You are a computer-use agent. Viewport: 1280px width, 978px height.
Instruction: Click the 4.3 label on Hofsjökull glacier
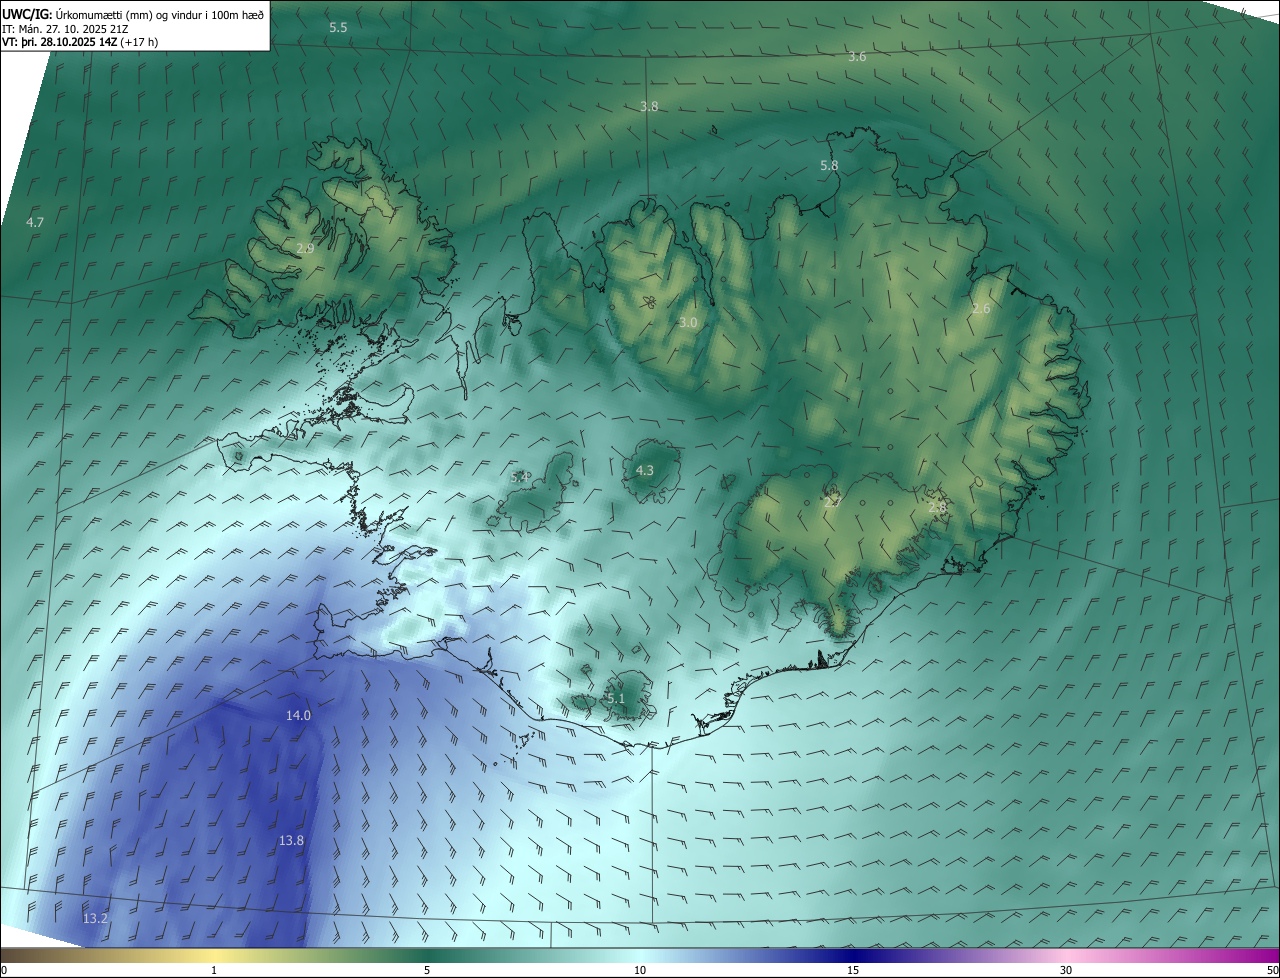pyautogui.click(x=645, y=470)
